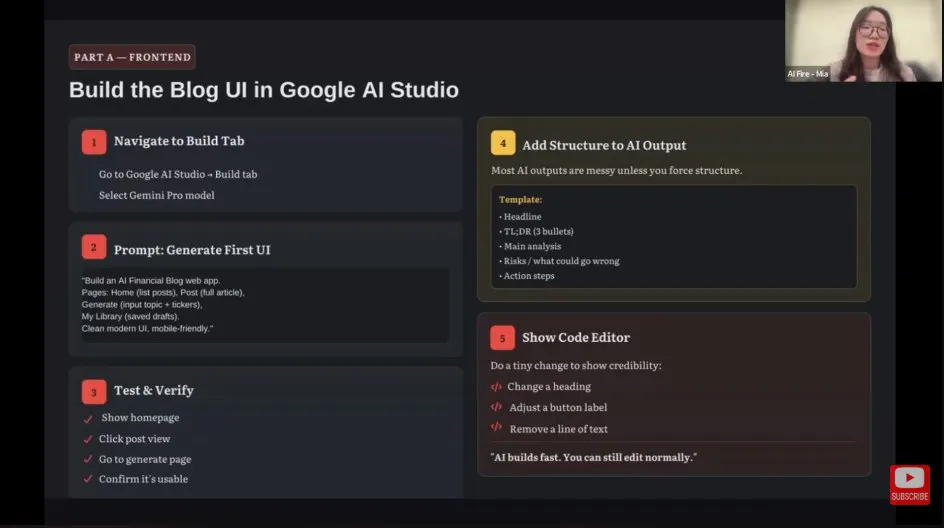This screenshot has width=944, height=528.
Task: Click the Template: label
Action: point(520,199)
